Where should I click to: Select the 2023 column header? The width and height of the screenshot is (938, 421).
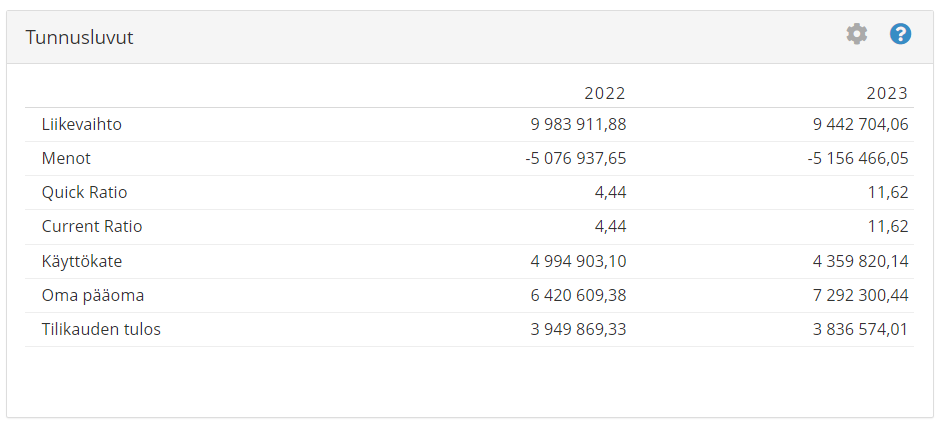pos(887,93)
